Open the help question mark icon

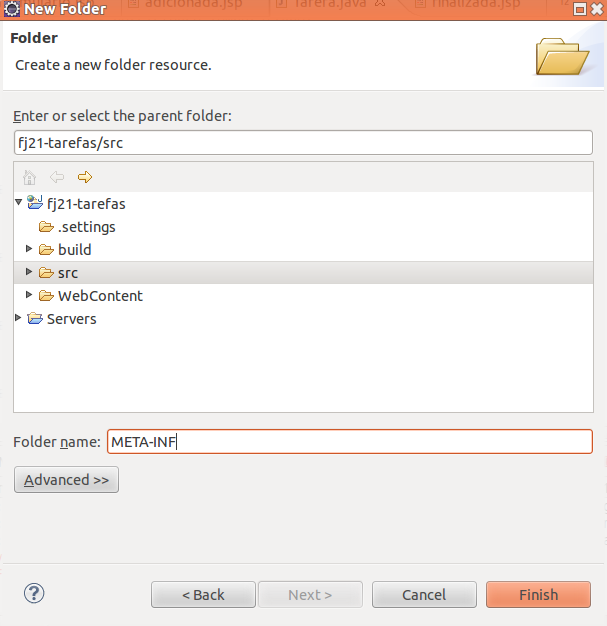pyautogui.click(x=34, y=594)
